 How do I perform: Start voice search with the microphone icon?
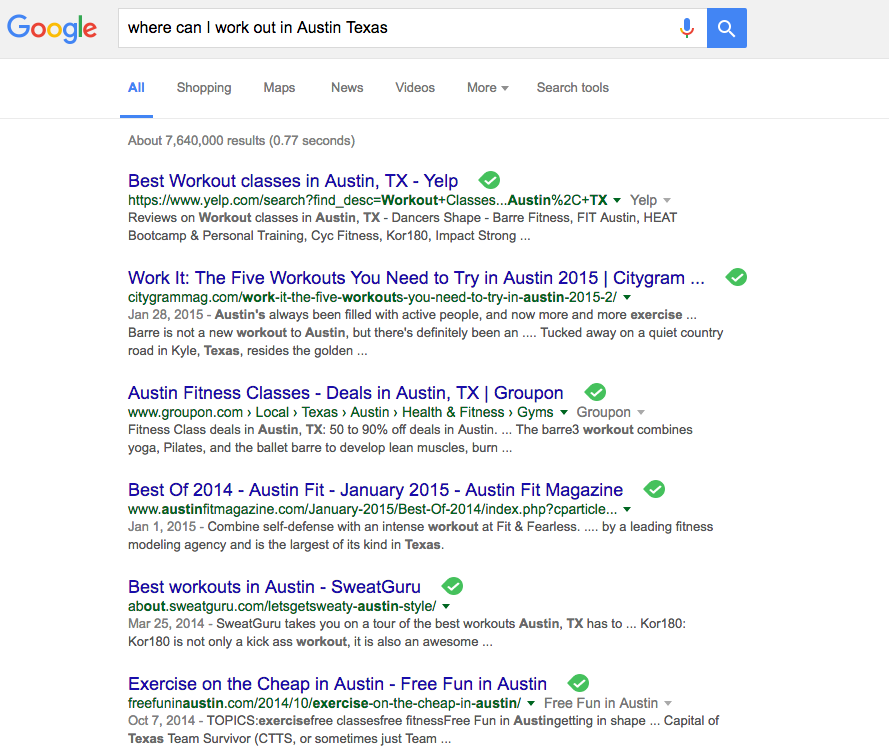(687, 28)
